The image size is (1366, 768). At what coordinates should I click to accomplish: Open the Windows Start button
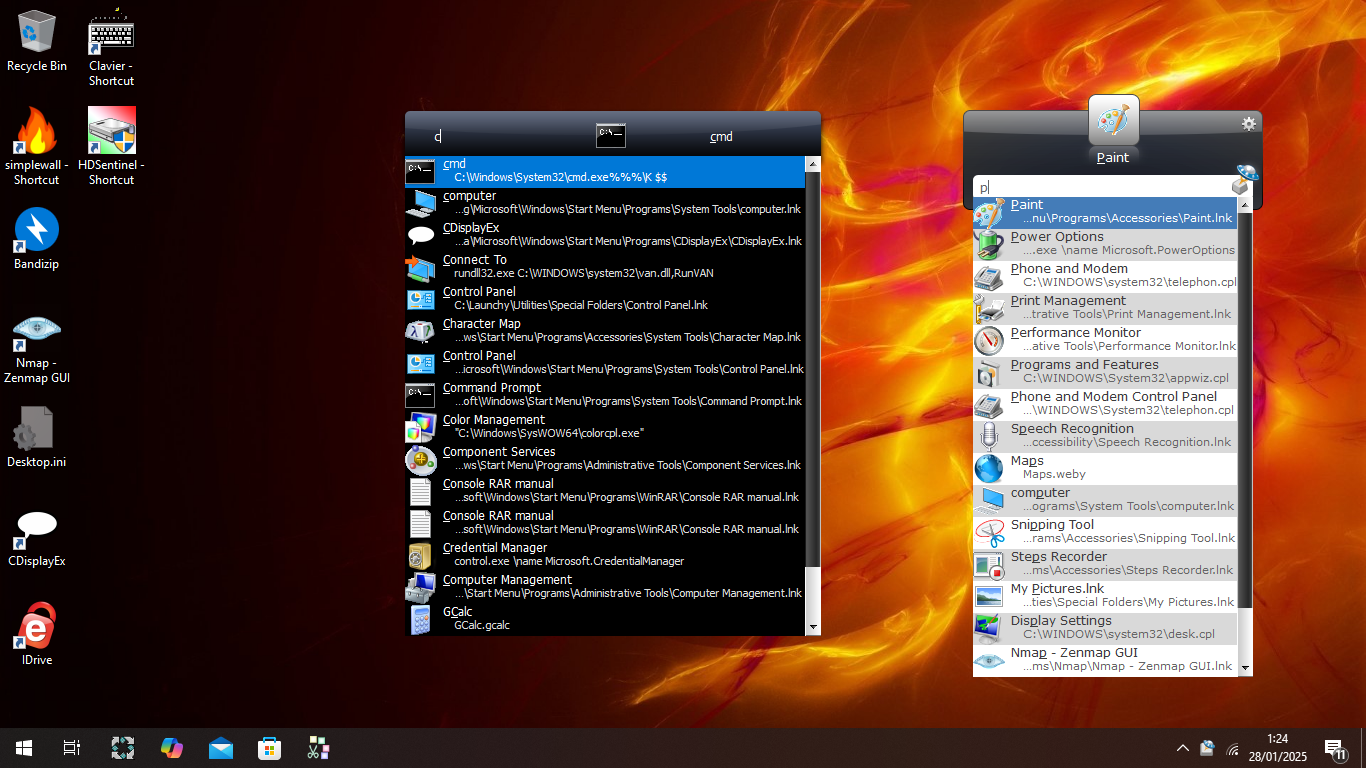click(24, 748)
